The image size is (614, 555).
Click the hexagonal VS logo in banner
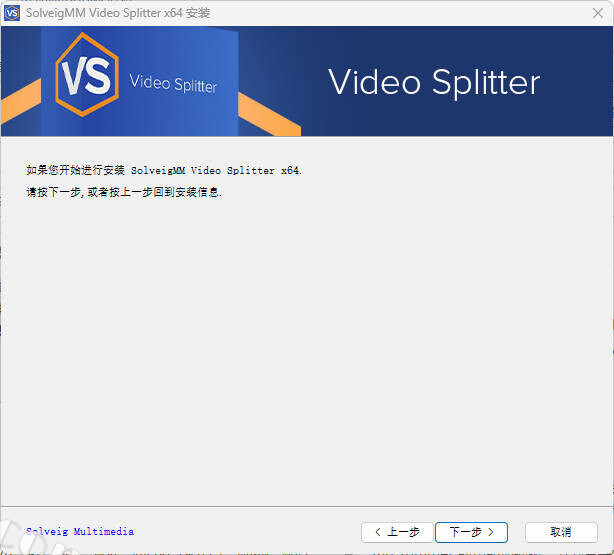coord(87,75)
